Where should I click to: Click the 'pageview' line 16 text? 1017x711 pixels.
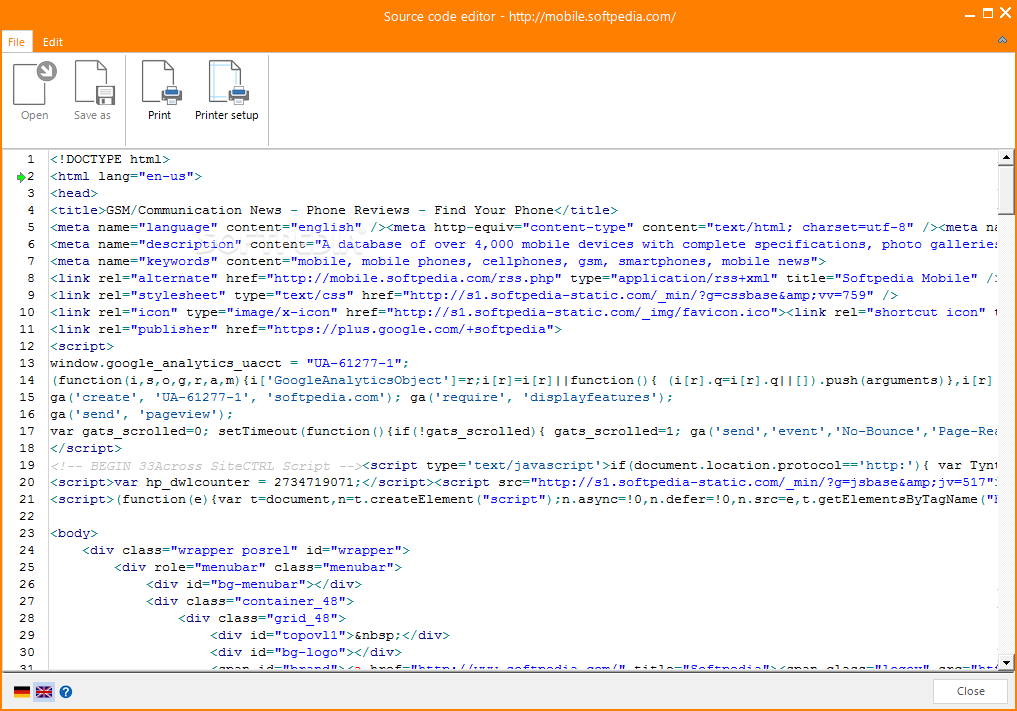pos(141,414)
